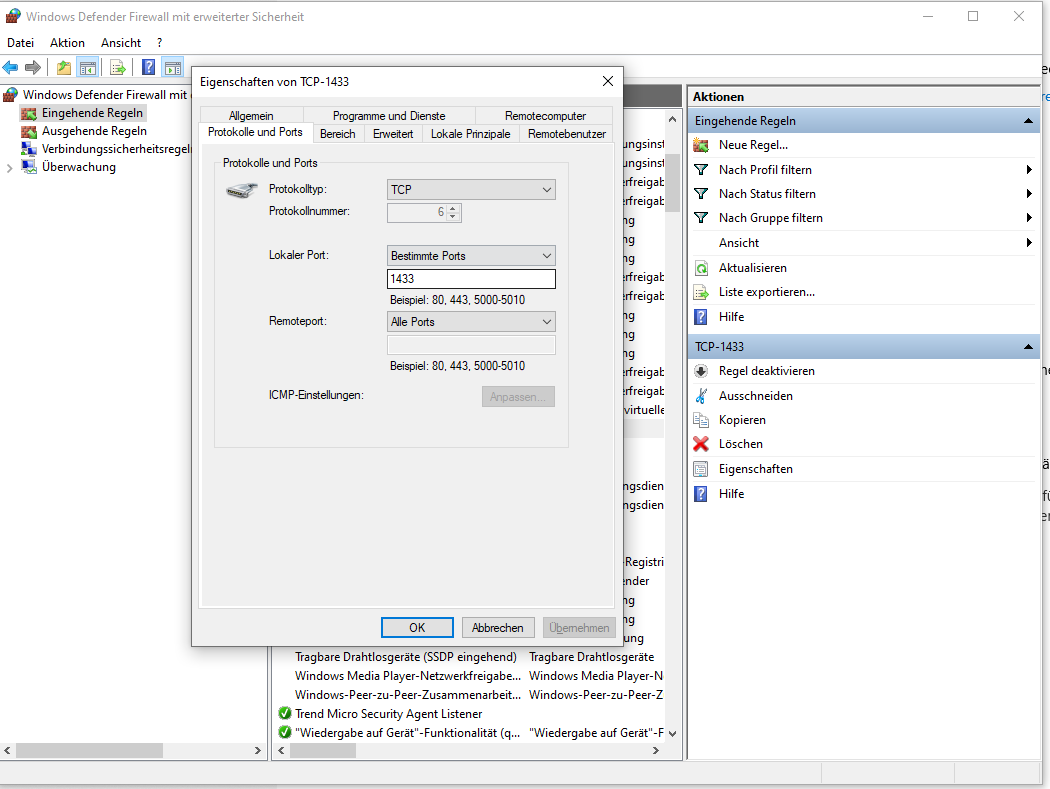Click the export list toolbar icon
1050x789 pixels.
pos(118,68)
